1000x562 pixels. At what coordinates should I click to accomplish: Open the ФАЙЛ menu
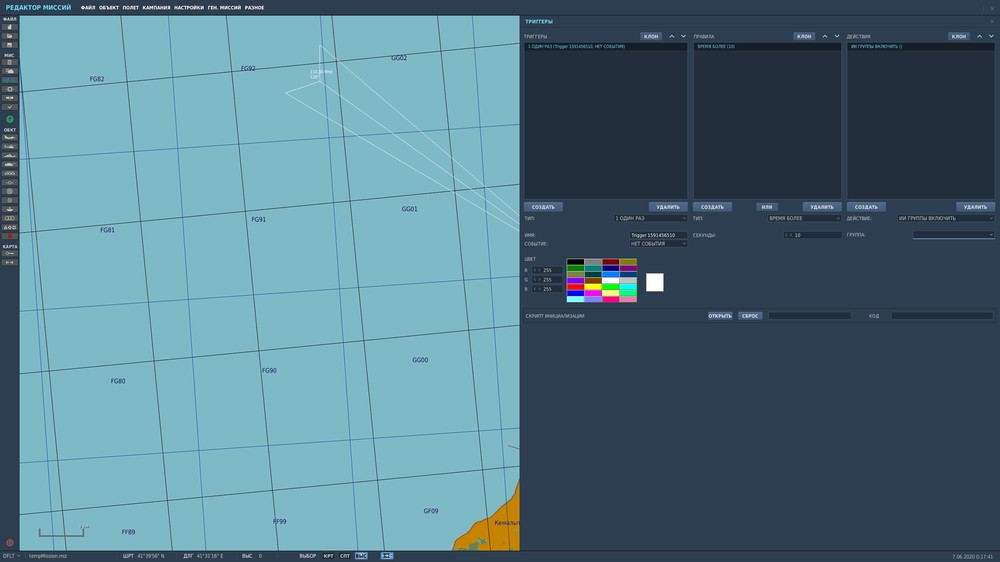click(88, 8)
